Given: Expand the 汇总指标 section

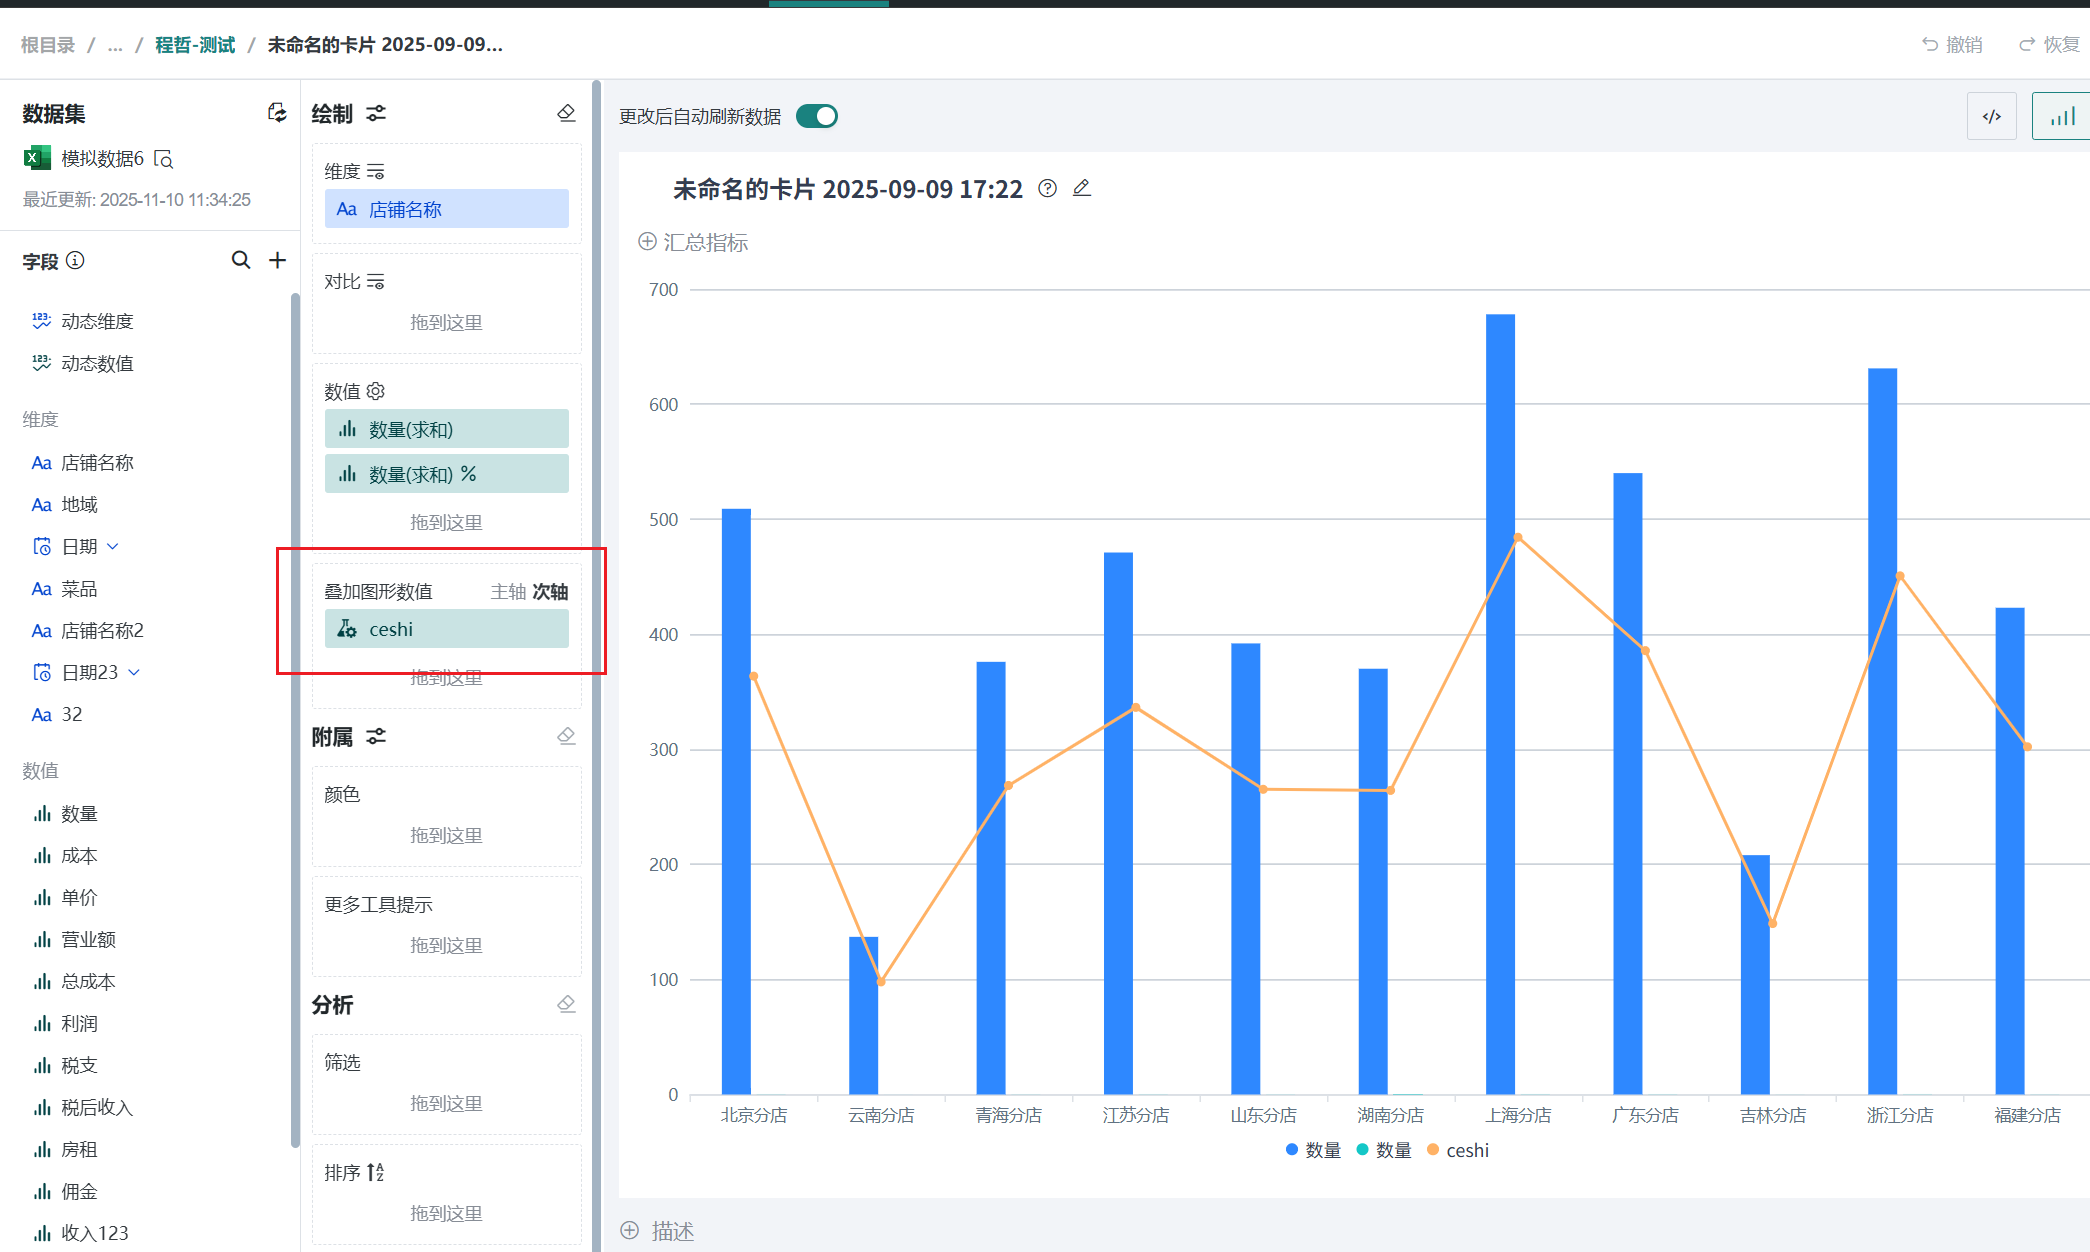Looking at the screenshot, I should pyautogui.click(x=694, y=242).
